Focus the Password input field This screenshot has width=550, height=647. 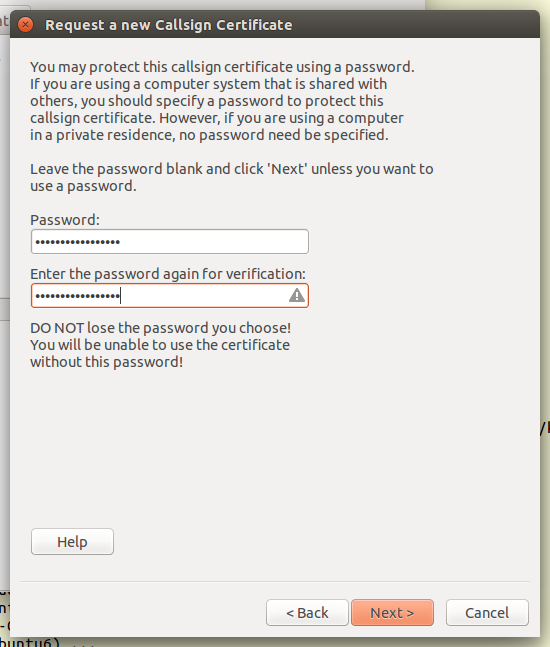click(x=170, y=241)
